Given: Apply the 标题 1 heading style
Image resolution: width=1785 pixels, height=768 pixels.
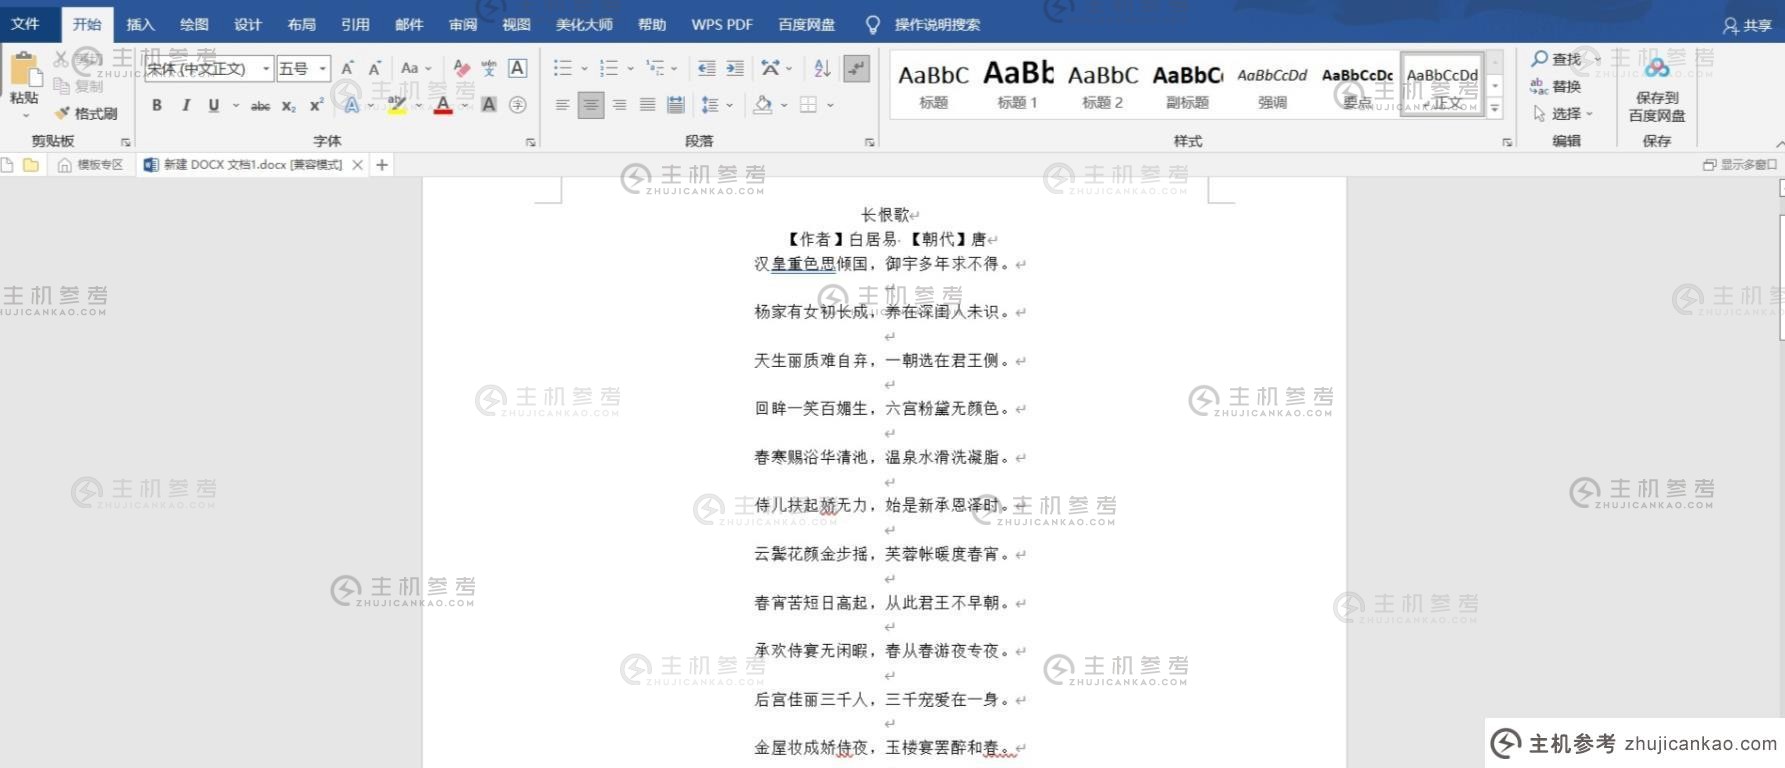Looking at the screenshot, I should click(1017, 84).
